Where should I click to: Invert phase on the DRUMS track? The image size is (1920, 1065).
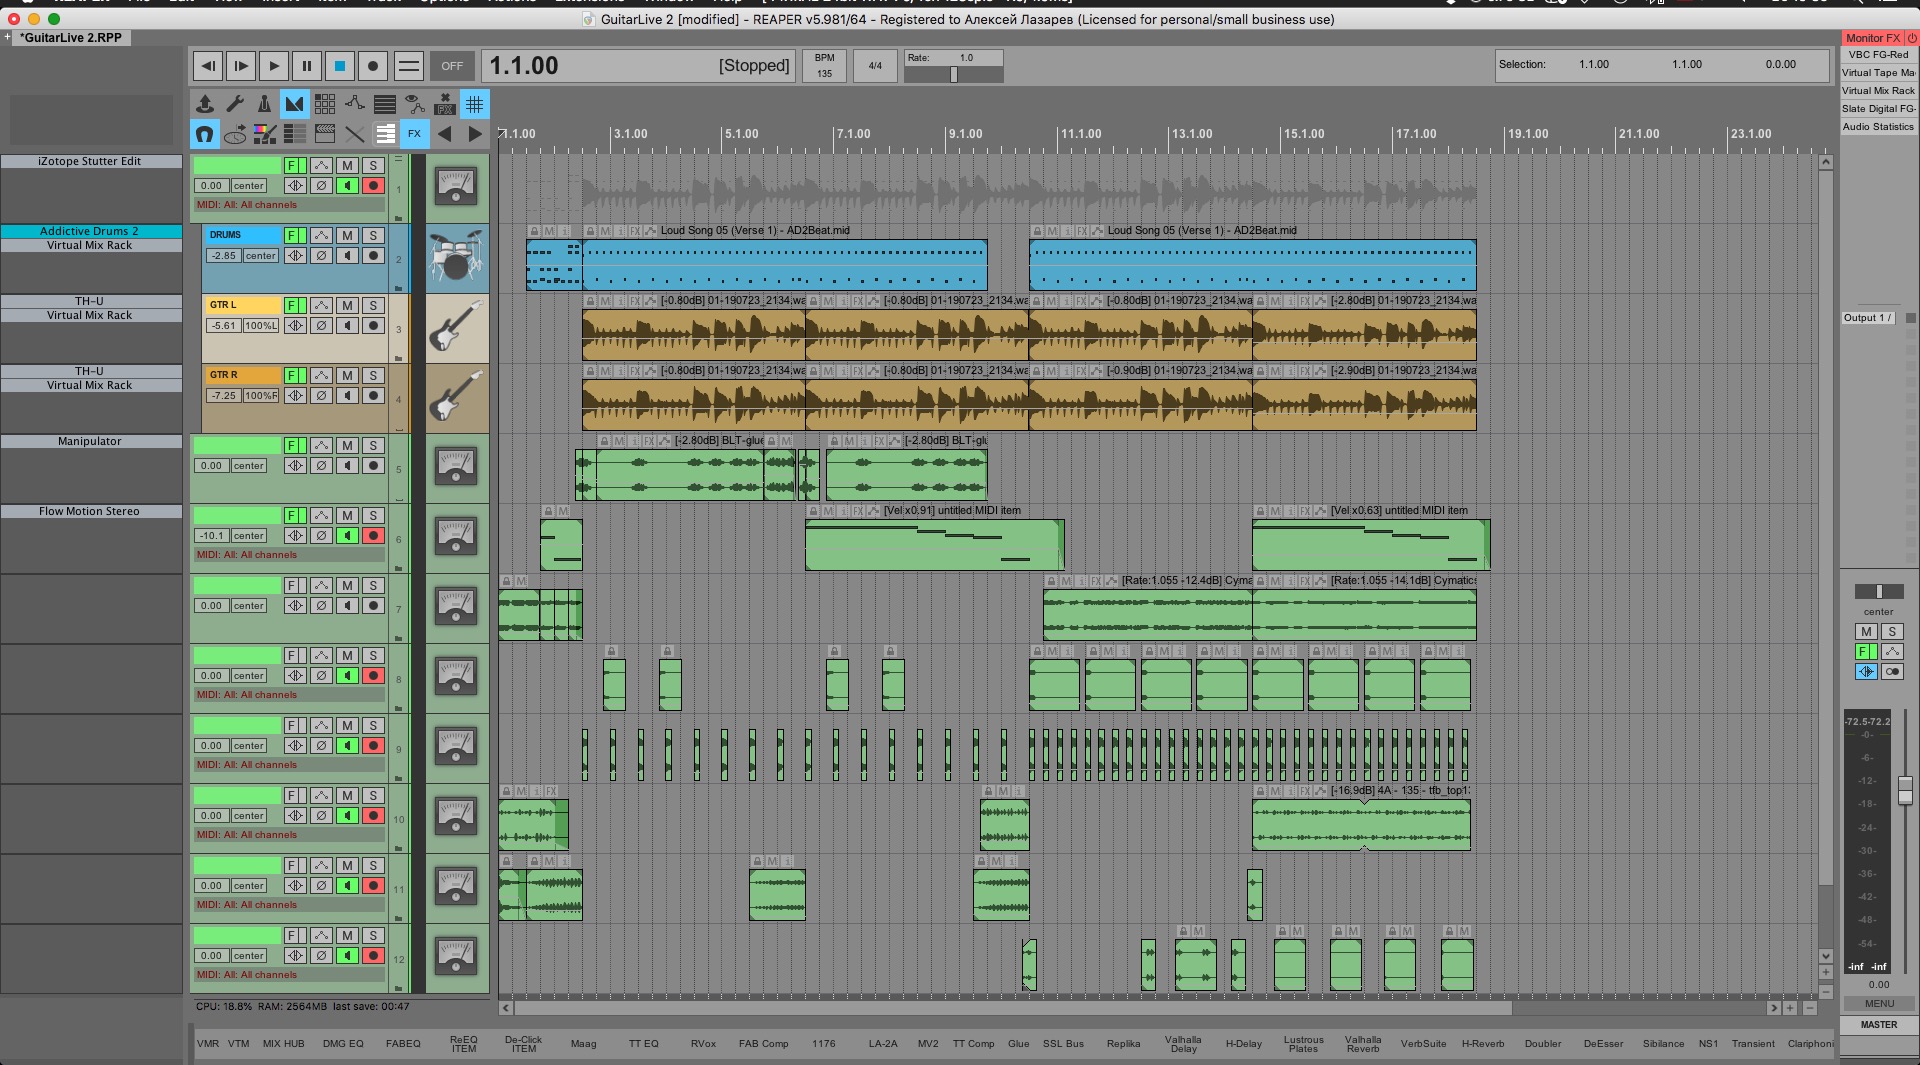[321, 256]
